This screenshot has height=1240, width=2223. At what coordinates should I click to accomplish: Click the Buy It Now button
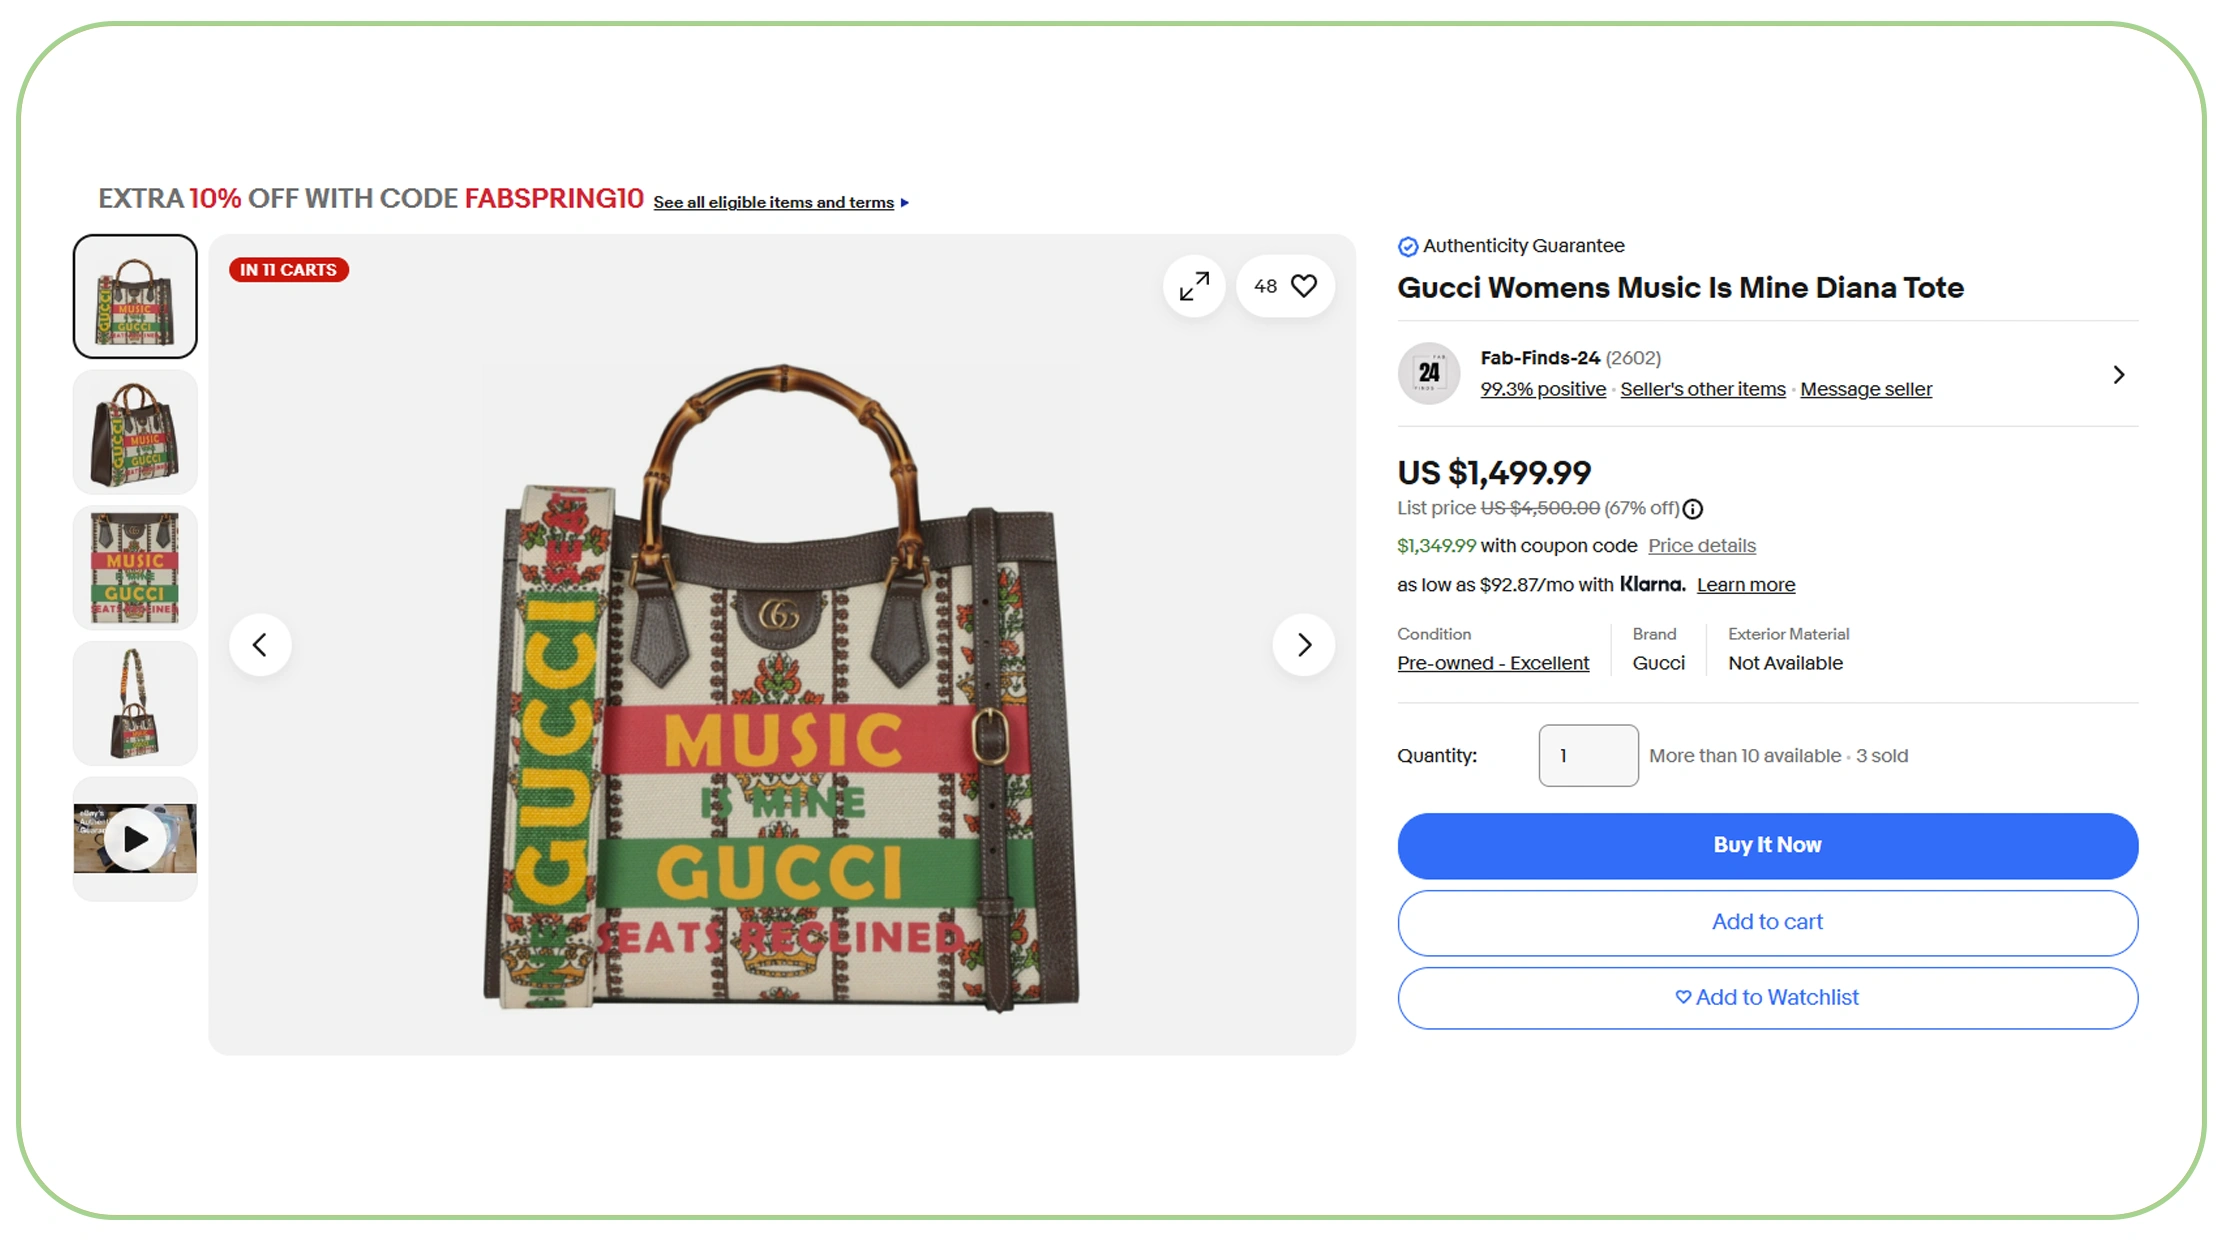[x=1767, y=846]
